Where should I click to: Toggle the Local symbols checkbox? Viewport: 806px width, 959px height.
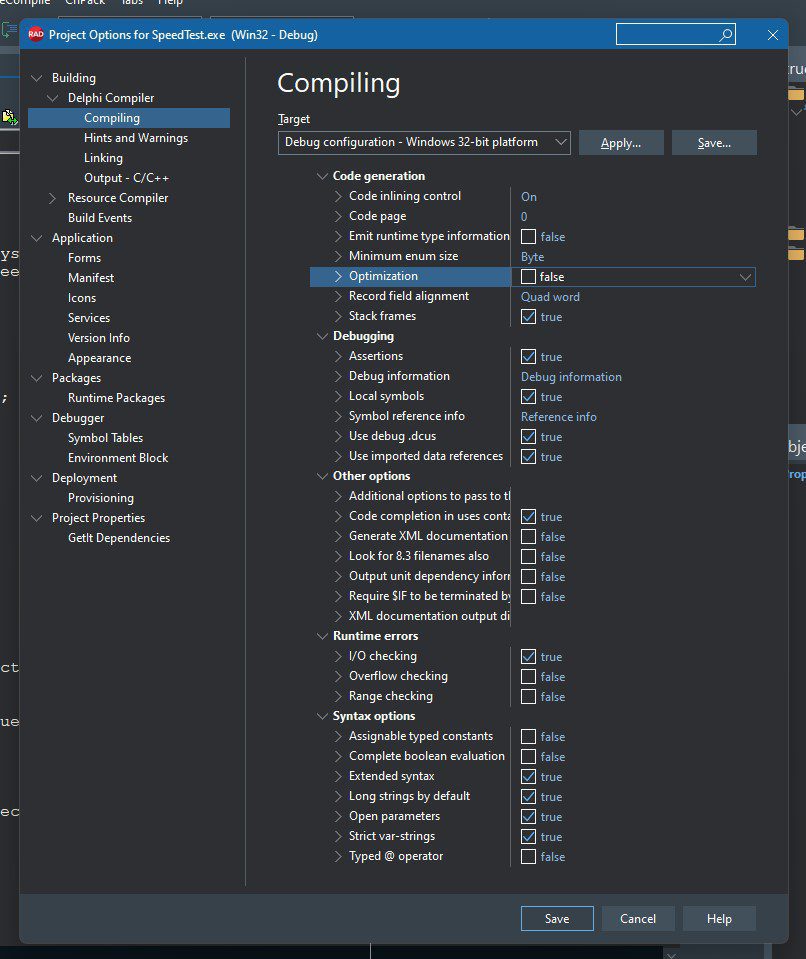pos(528,397)
